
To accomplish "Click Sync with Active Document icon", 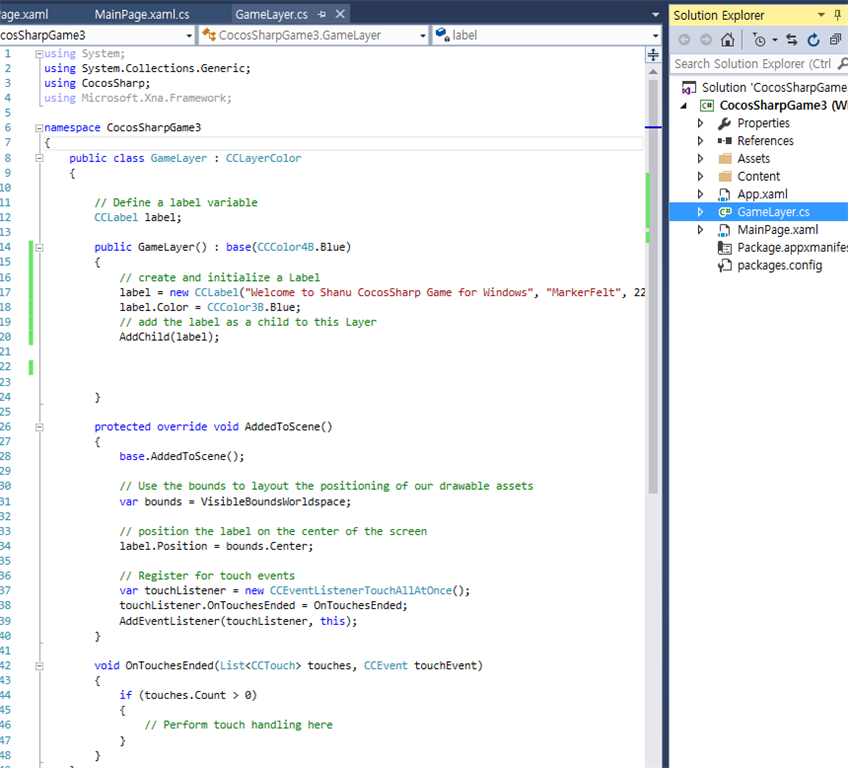I will tap(792, 40).
